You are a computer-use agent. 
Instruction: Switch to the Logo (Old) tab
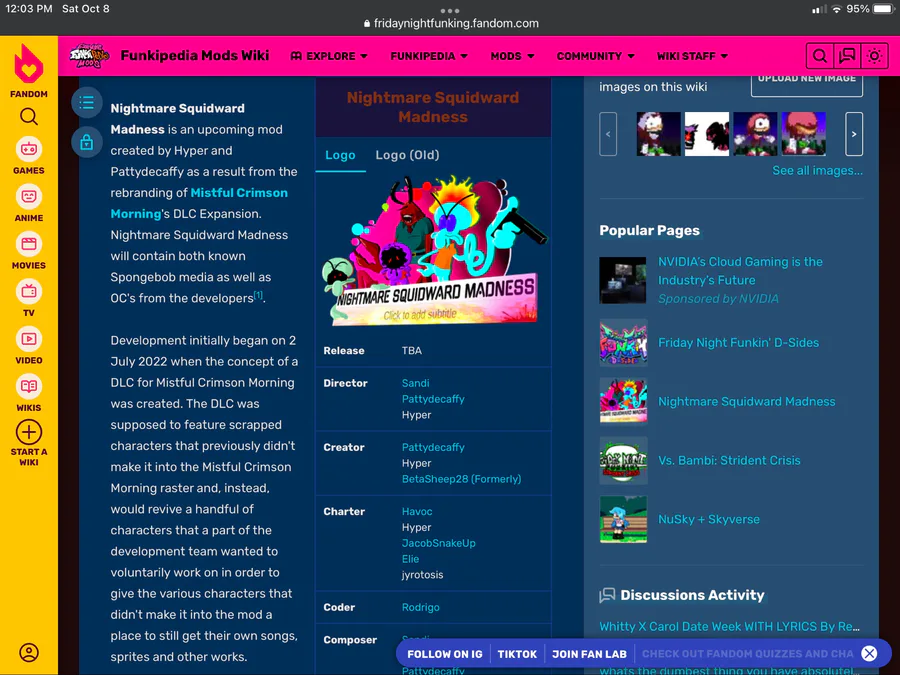408,155
